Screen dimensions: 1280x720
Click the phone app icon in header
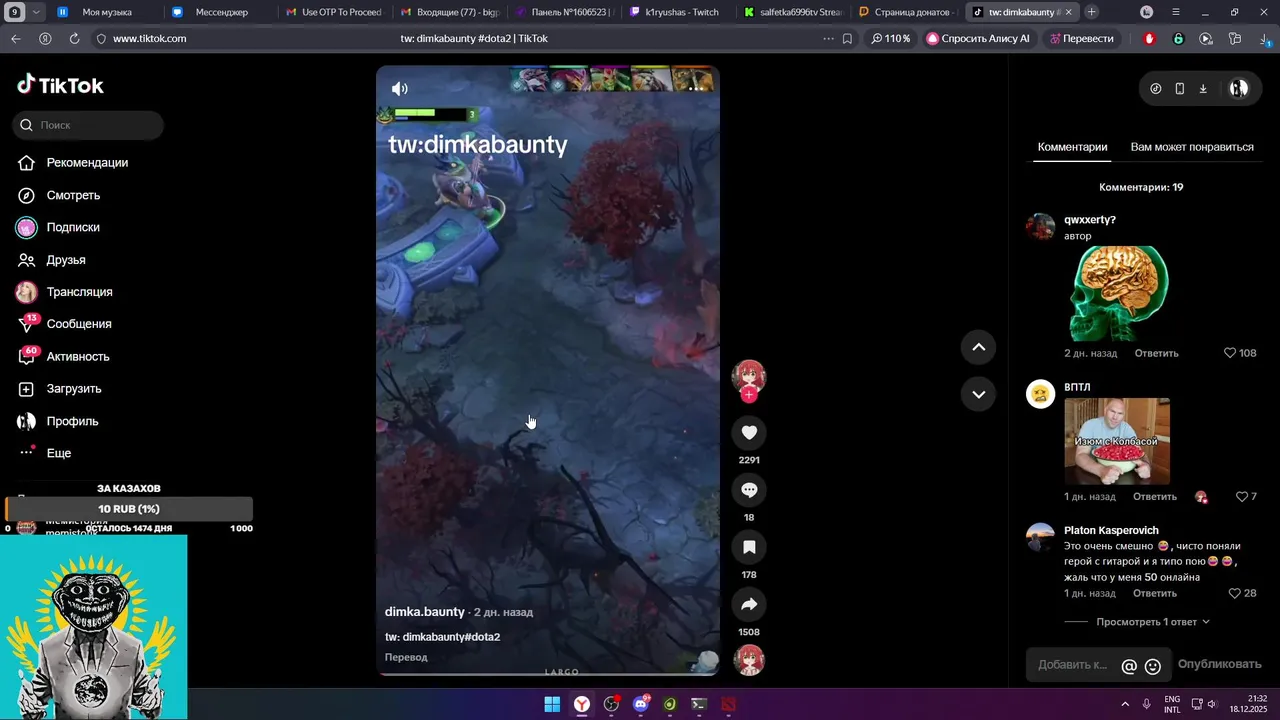[1180, 88]
